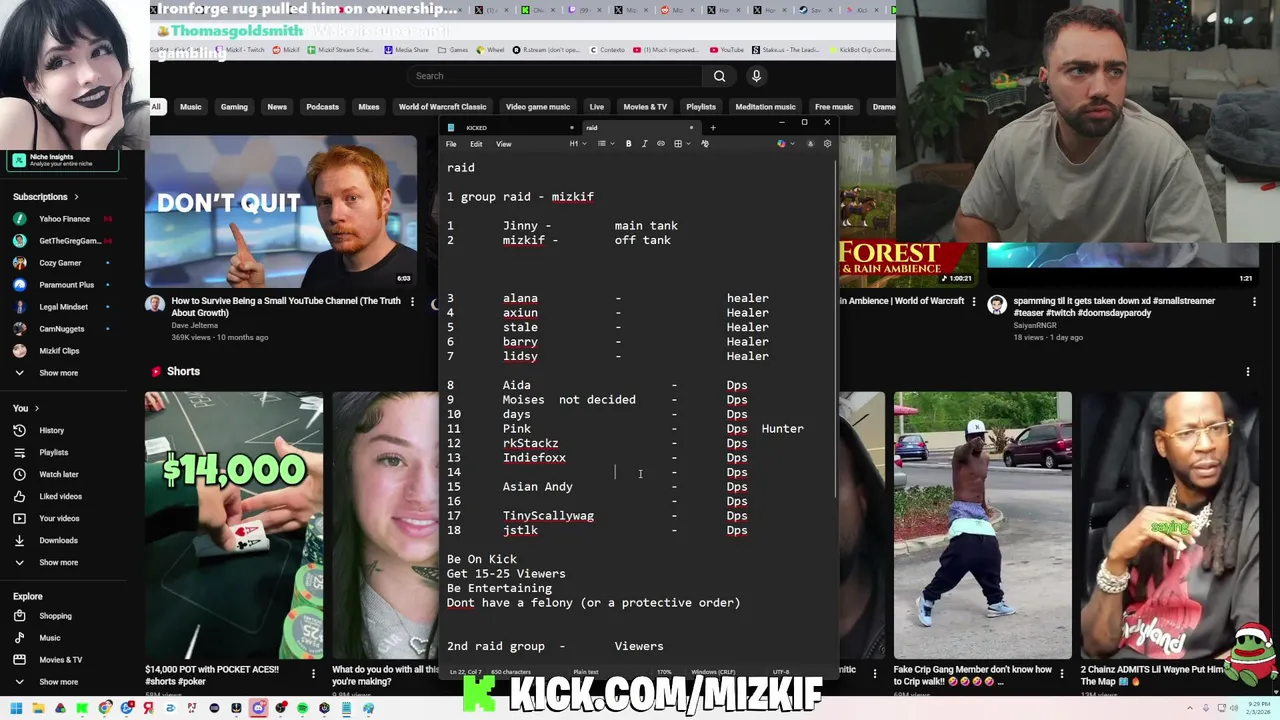Open the Fake Crip Gang Member short

click(x=982, y=526)
